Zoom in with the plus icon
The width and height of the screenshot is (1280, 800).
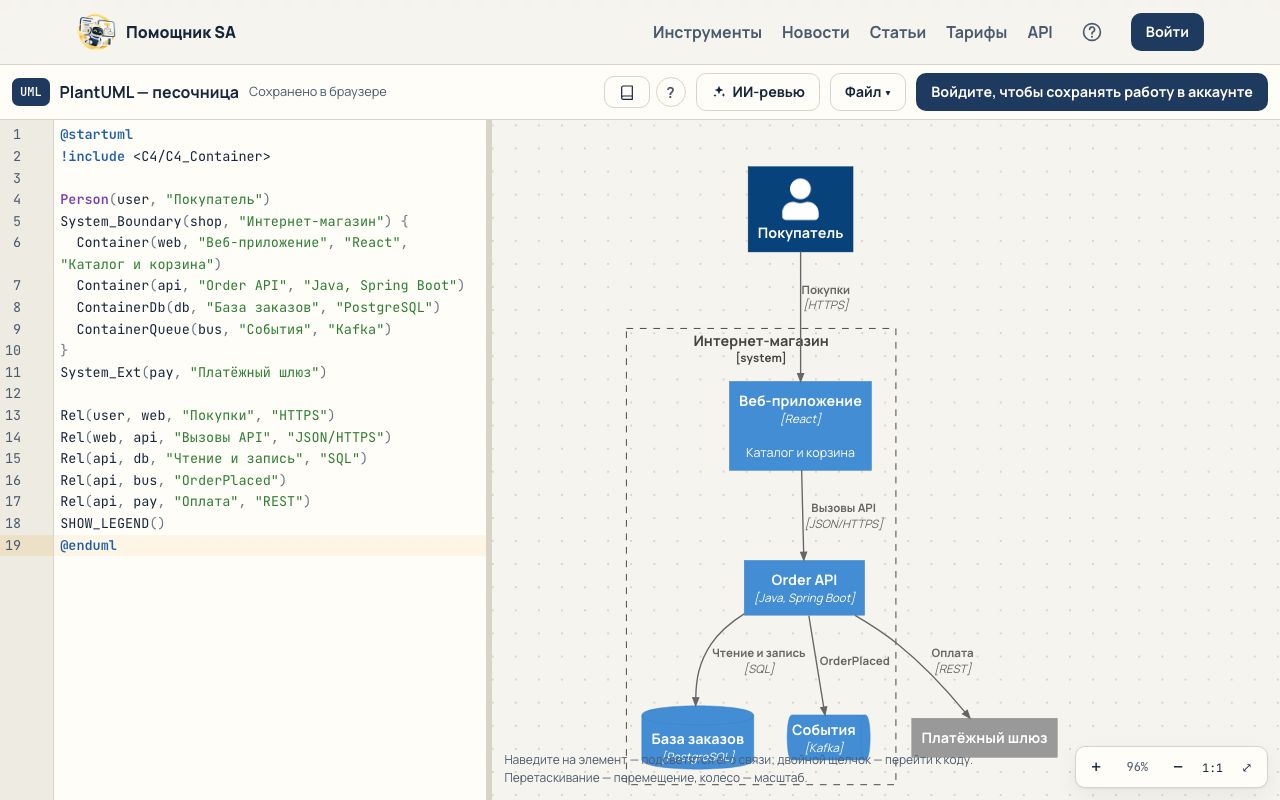coord(1096,767)
